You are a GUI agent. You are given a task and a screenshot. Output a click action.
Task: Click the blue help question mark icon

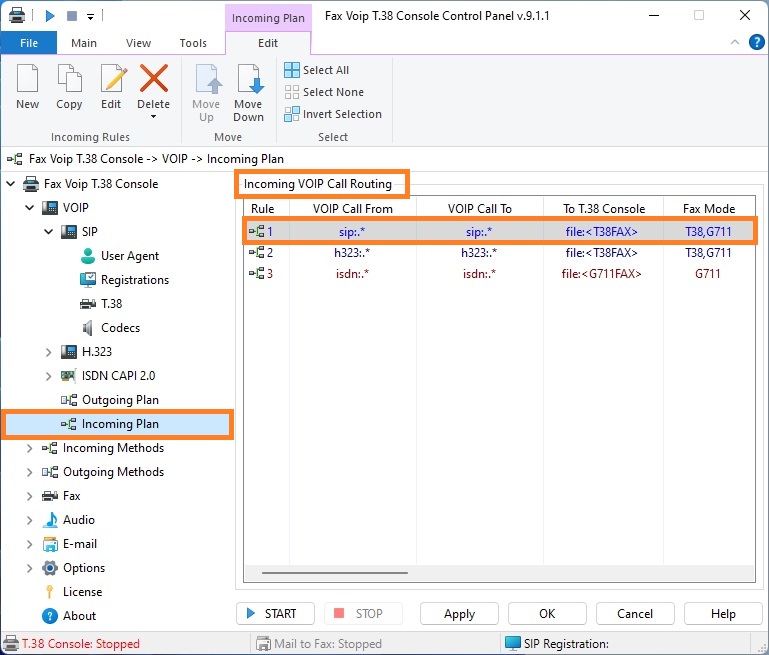(x=756, y=42)
